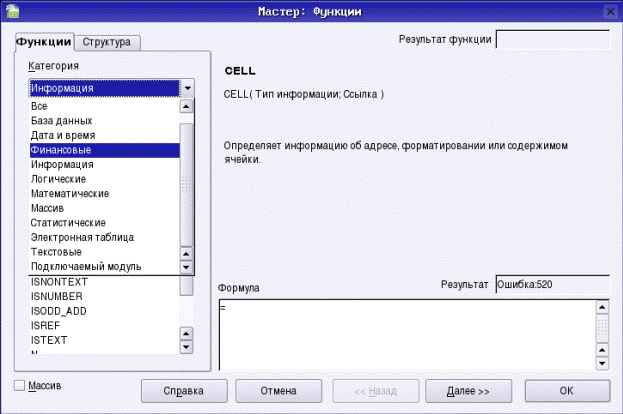Choose Дата и время category
Image resolution: width=623 pixels, height=414 pixels.
tap(104, 135)
